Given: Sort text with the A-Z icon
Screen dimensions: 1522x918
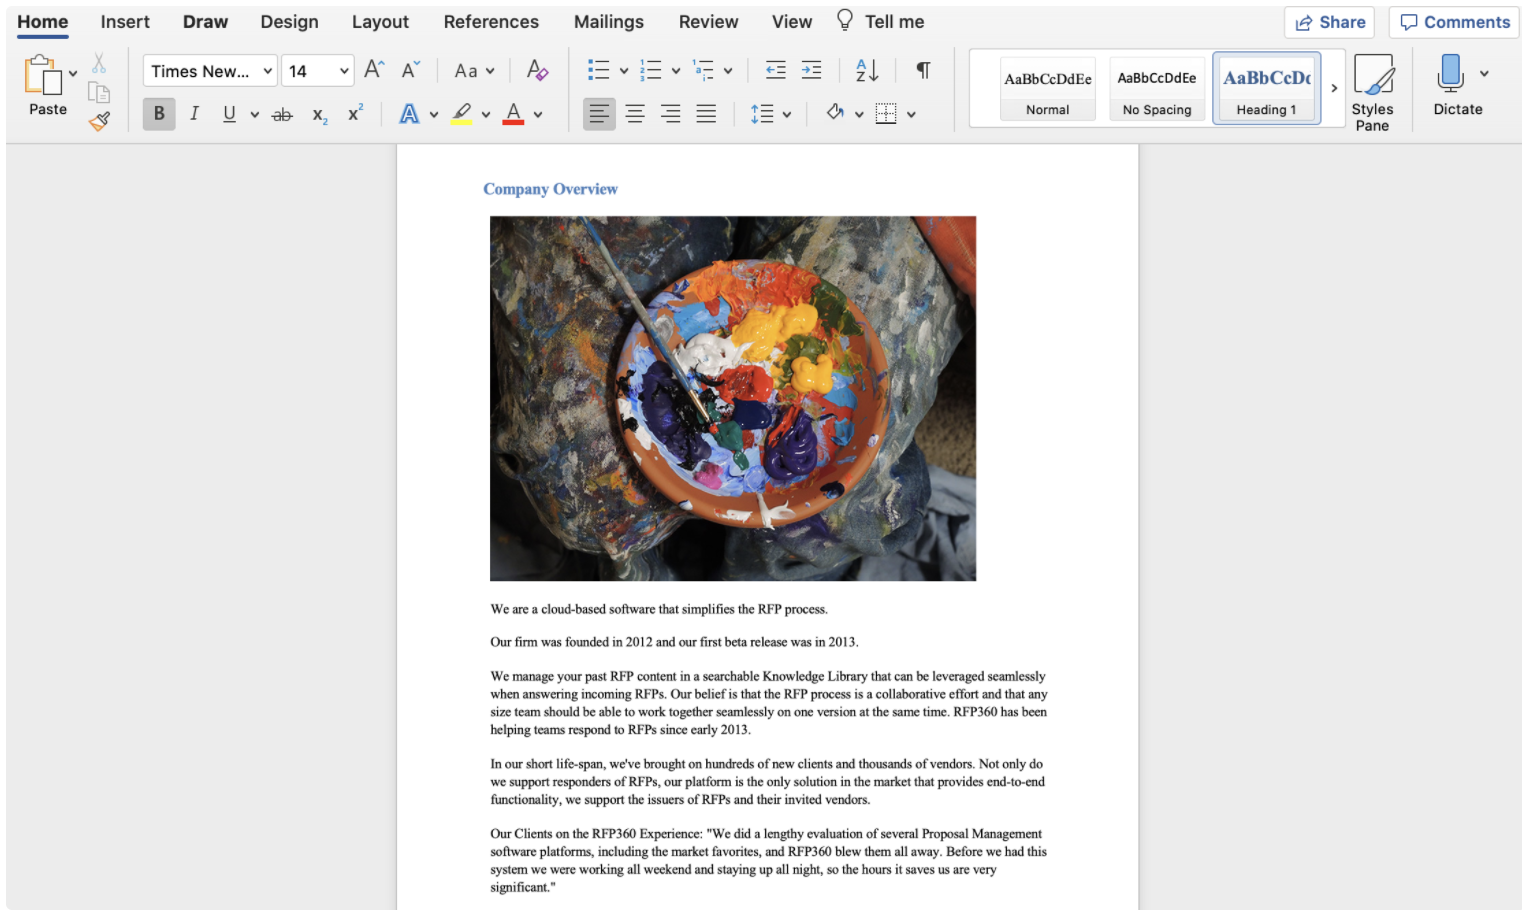Looking at the screenshot, I should tap(867, 70).
